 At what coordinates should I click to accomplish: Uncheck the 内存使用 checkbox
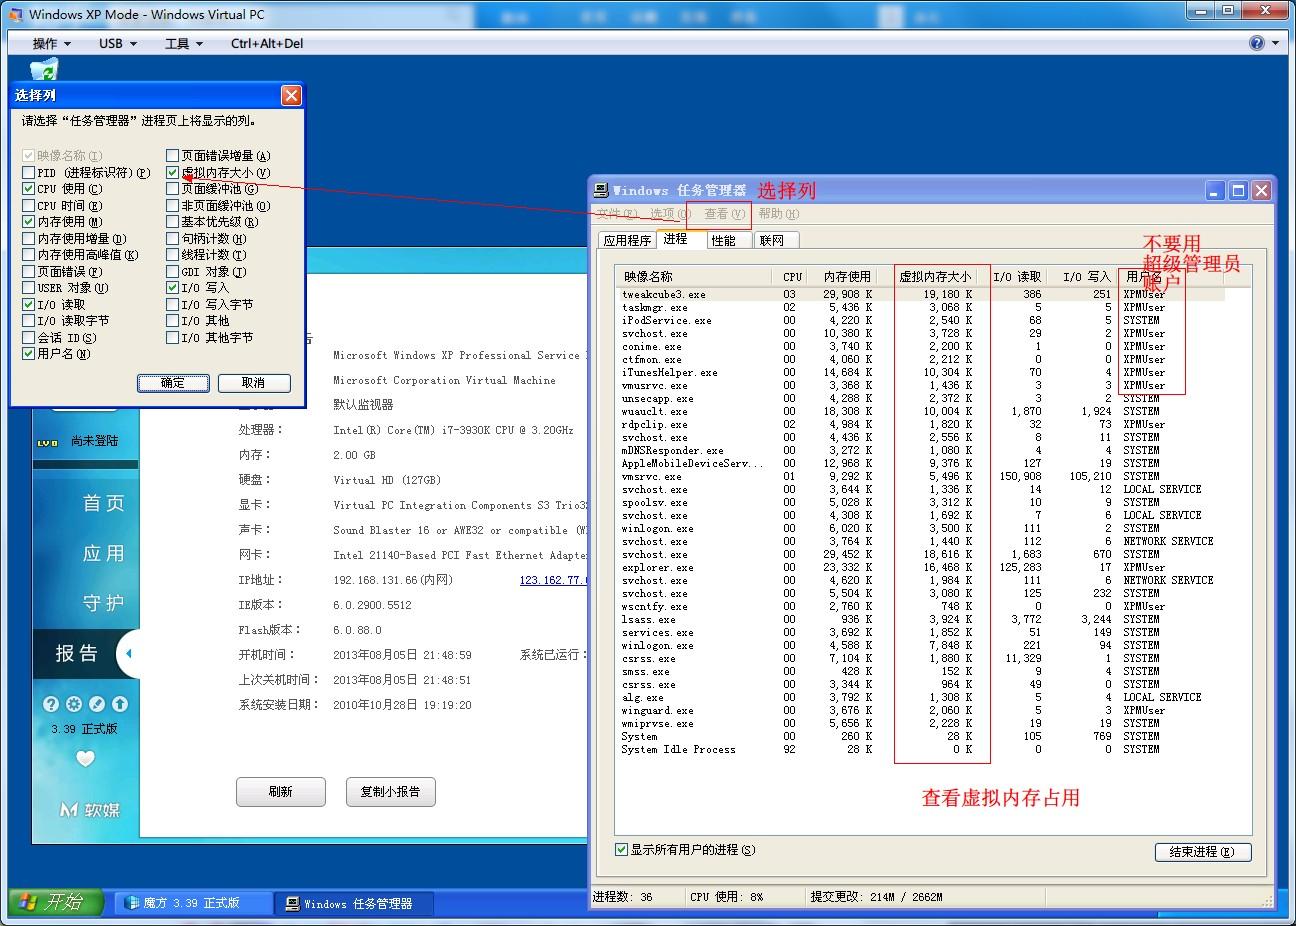(x=29, y=221)
